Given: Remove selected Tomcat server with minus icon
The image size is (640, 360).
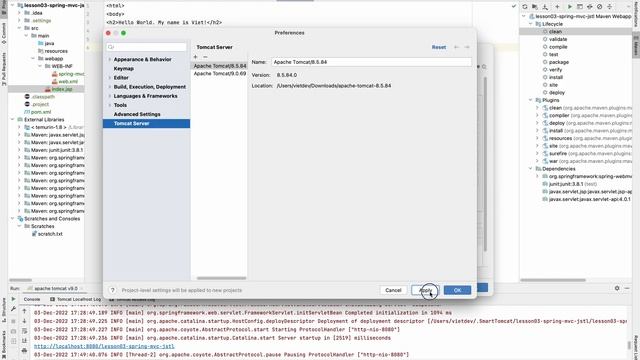Looking at the screenshot, I should 205,57.
